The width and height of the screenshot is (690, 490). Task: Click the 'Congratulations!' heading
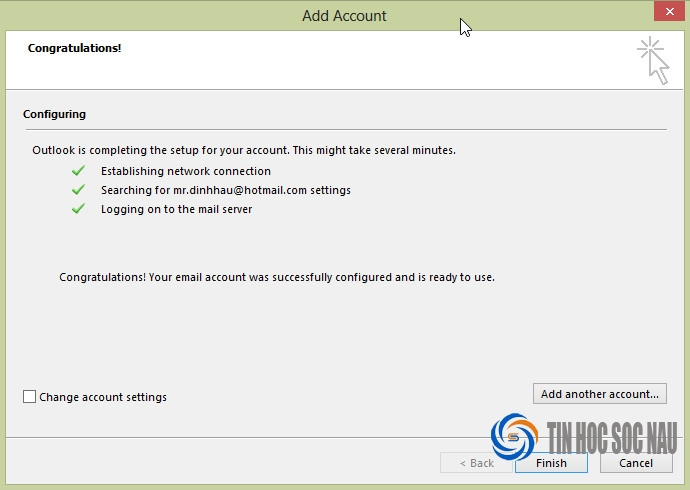(x=74, y=48)
